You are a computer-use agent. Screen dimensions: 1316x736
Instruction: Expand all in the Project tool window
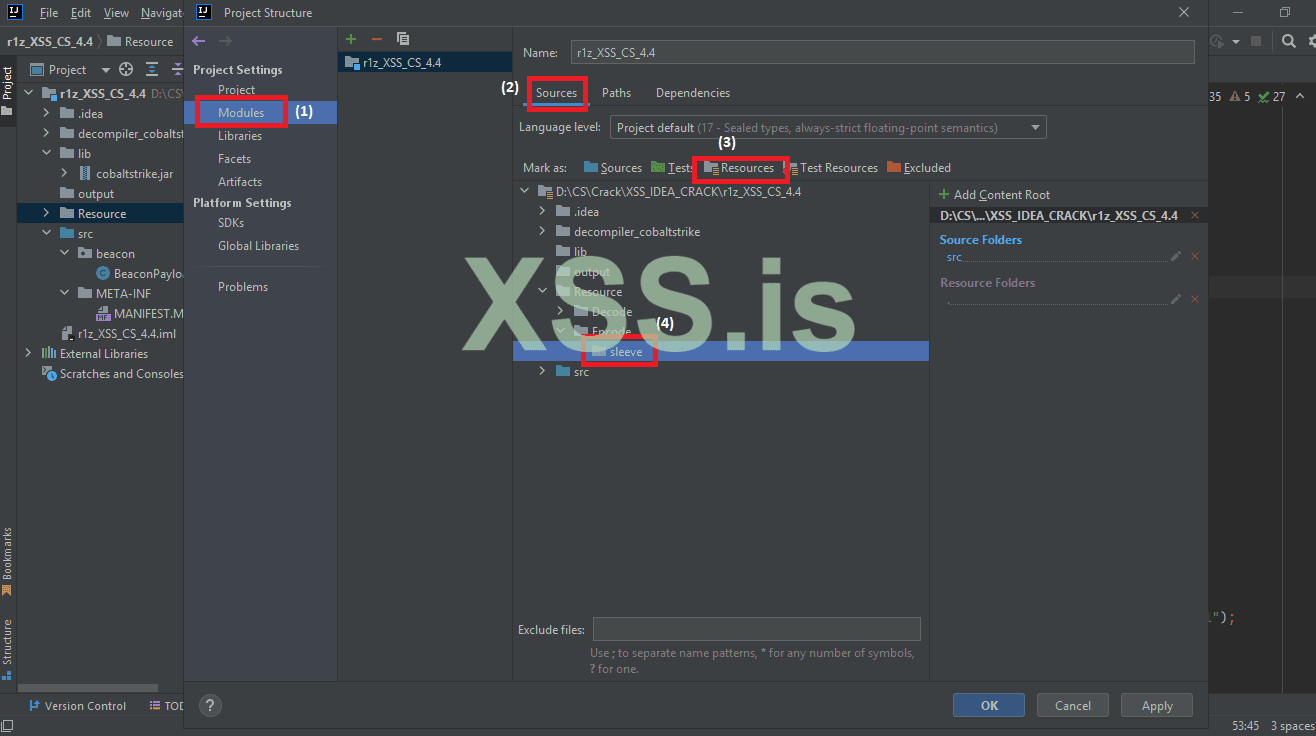[152, 70]
